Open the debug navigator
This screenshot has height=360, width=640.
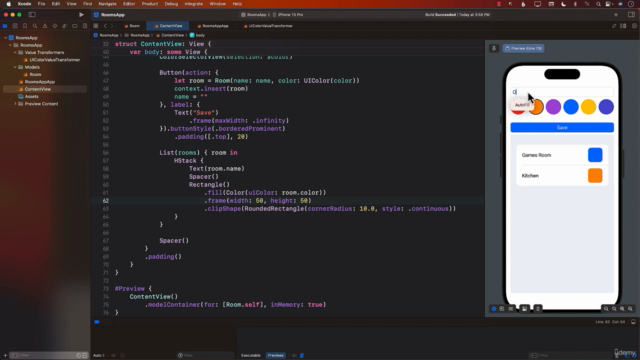click(64, 26)
